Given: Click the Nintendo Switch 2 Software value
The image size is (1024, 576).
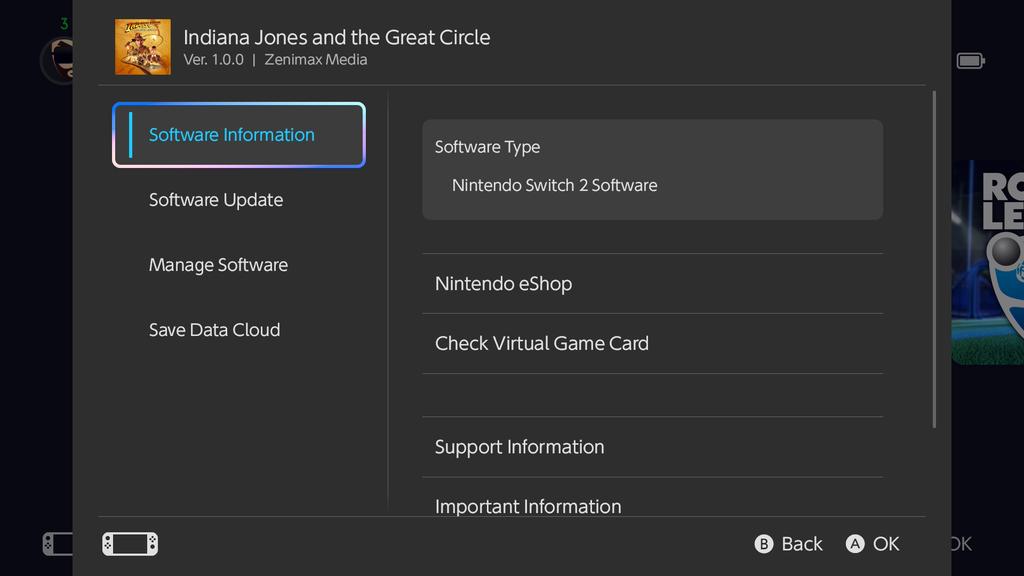Looking at the screenshot, I should click(554, 185).
